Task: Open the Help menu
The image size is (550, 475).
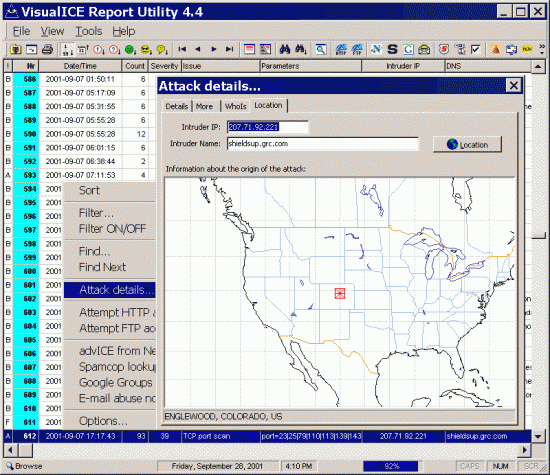Action: pyautogui.click(x=123, y=31)
